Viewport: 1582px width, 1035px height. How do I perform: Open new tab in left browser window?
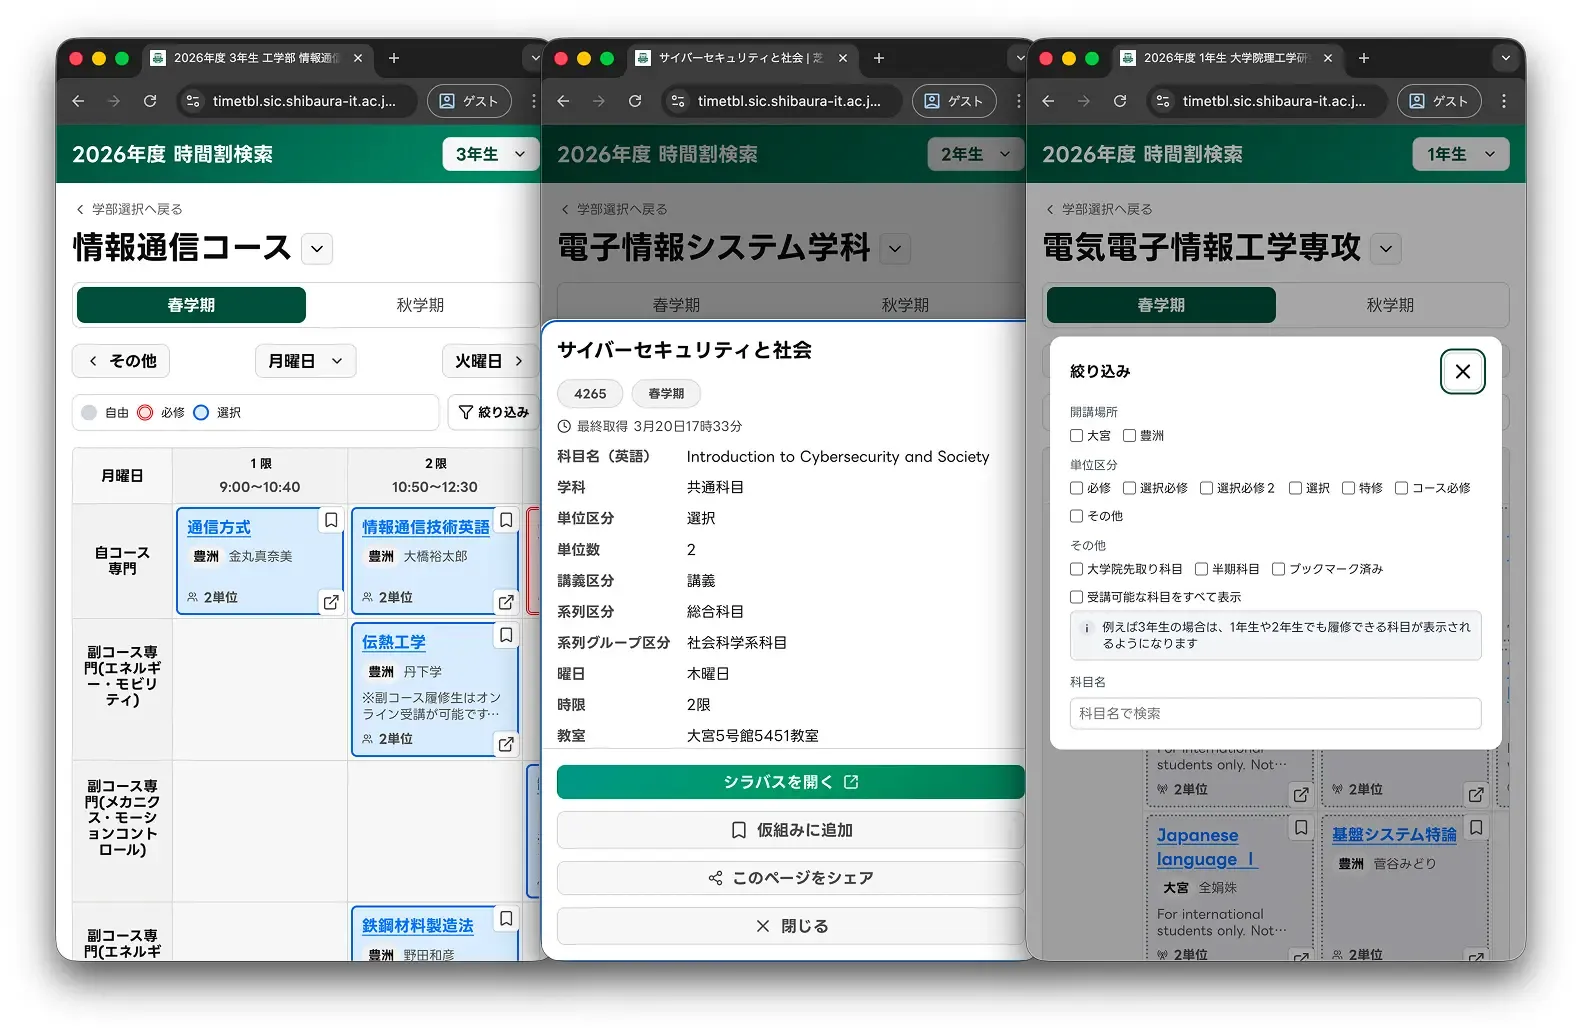click(x=394, y=58)
